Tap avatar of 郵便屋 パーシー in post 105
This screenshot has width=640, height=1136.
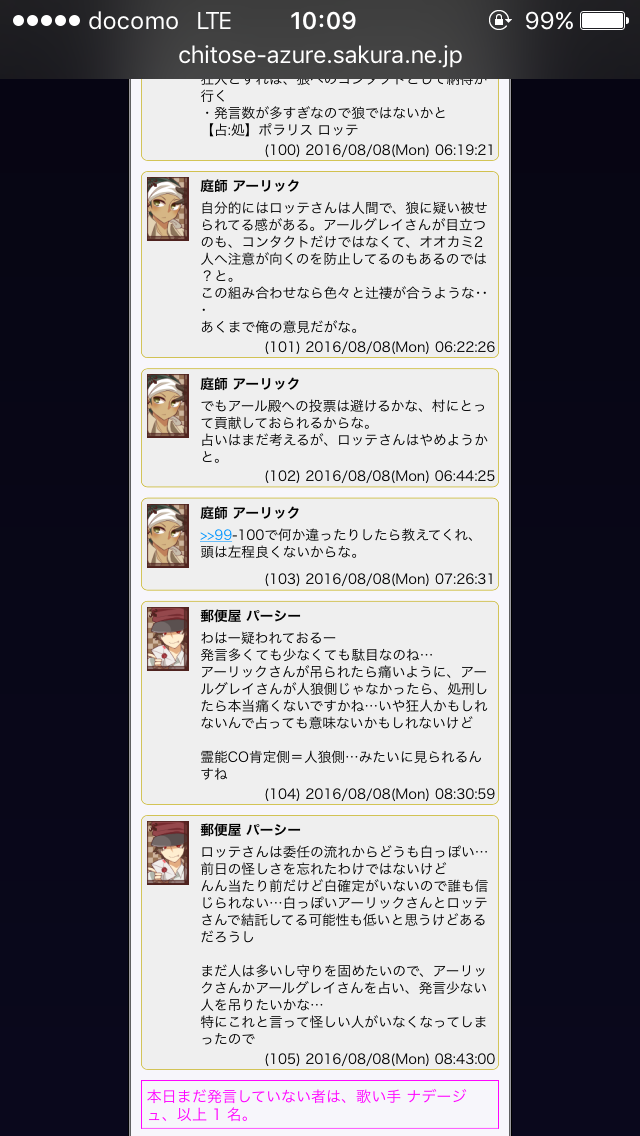(x=168, y=853)
